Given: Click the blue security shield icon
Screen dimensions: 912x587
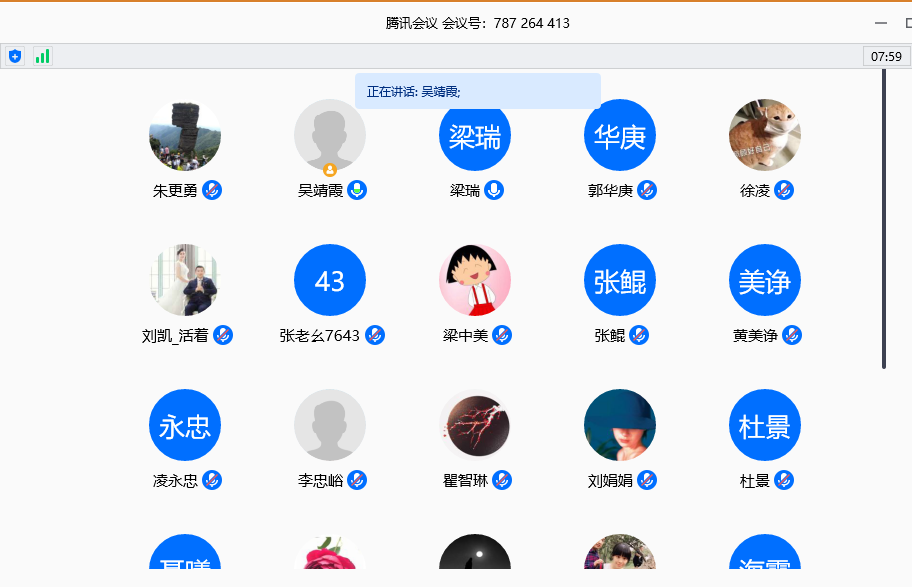Looking at the screenshot, I should 15,56.
